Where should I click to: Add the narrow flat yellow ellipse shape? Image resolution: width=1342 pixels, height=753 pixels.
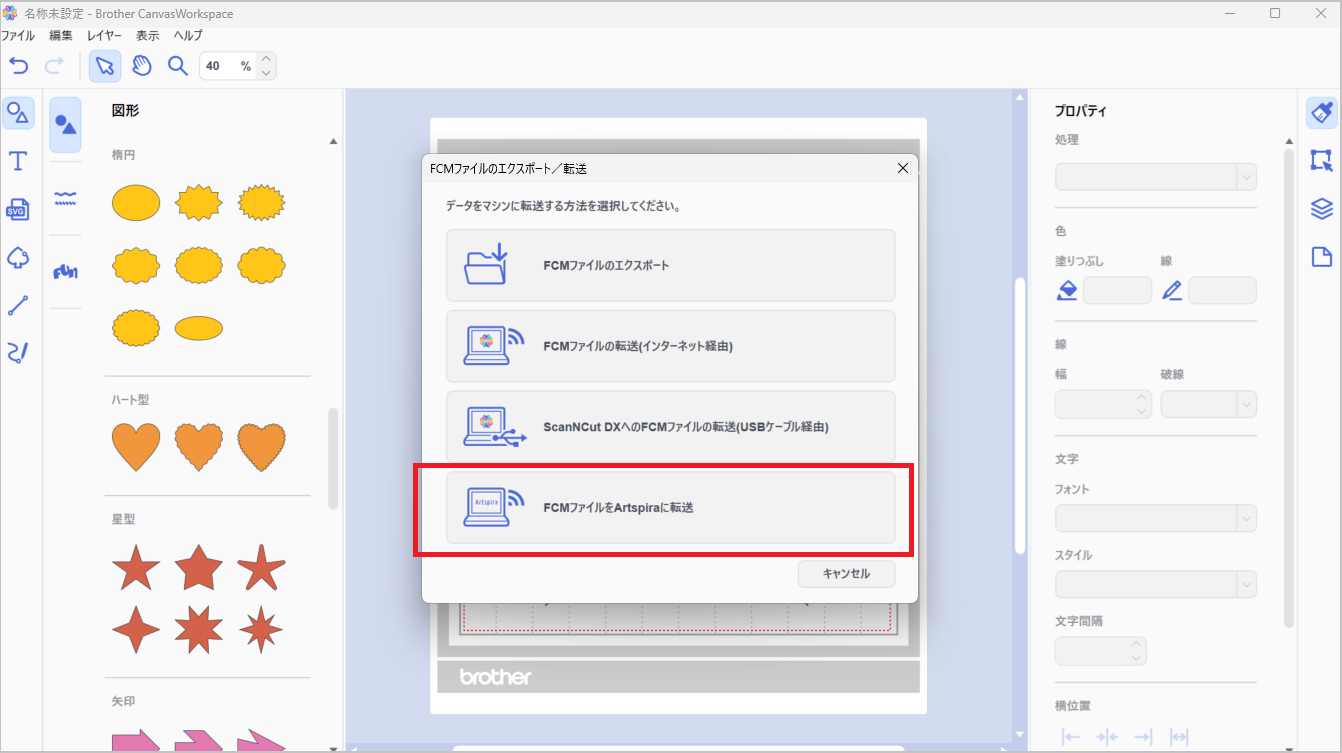[x=198, y=327]
